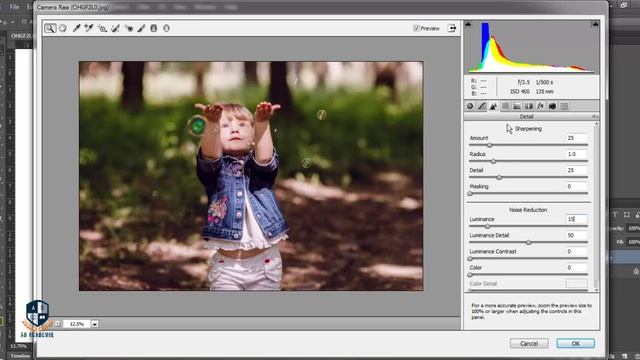640x360 pixels.
Task: Click the Luminance Detail slider
Action: click(x=529, y=242)
